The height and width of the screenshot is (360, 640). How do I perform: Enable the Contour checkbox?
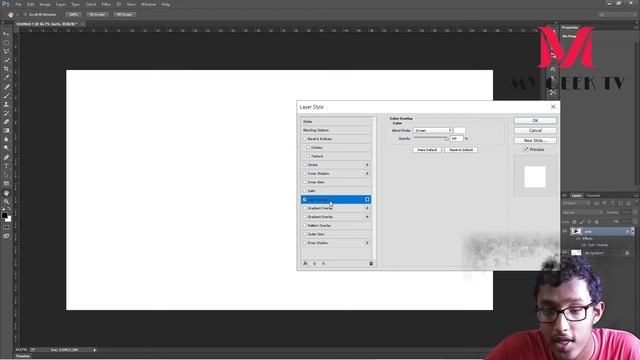click(x=308, y=147)
